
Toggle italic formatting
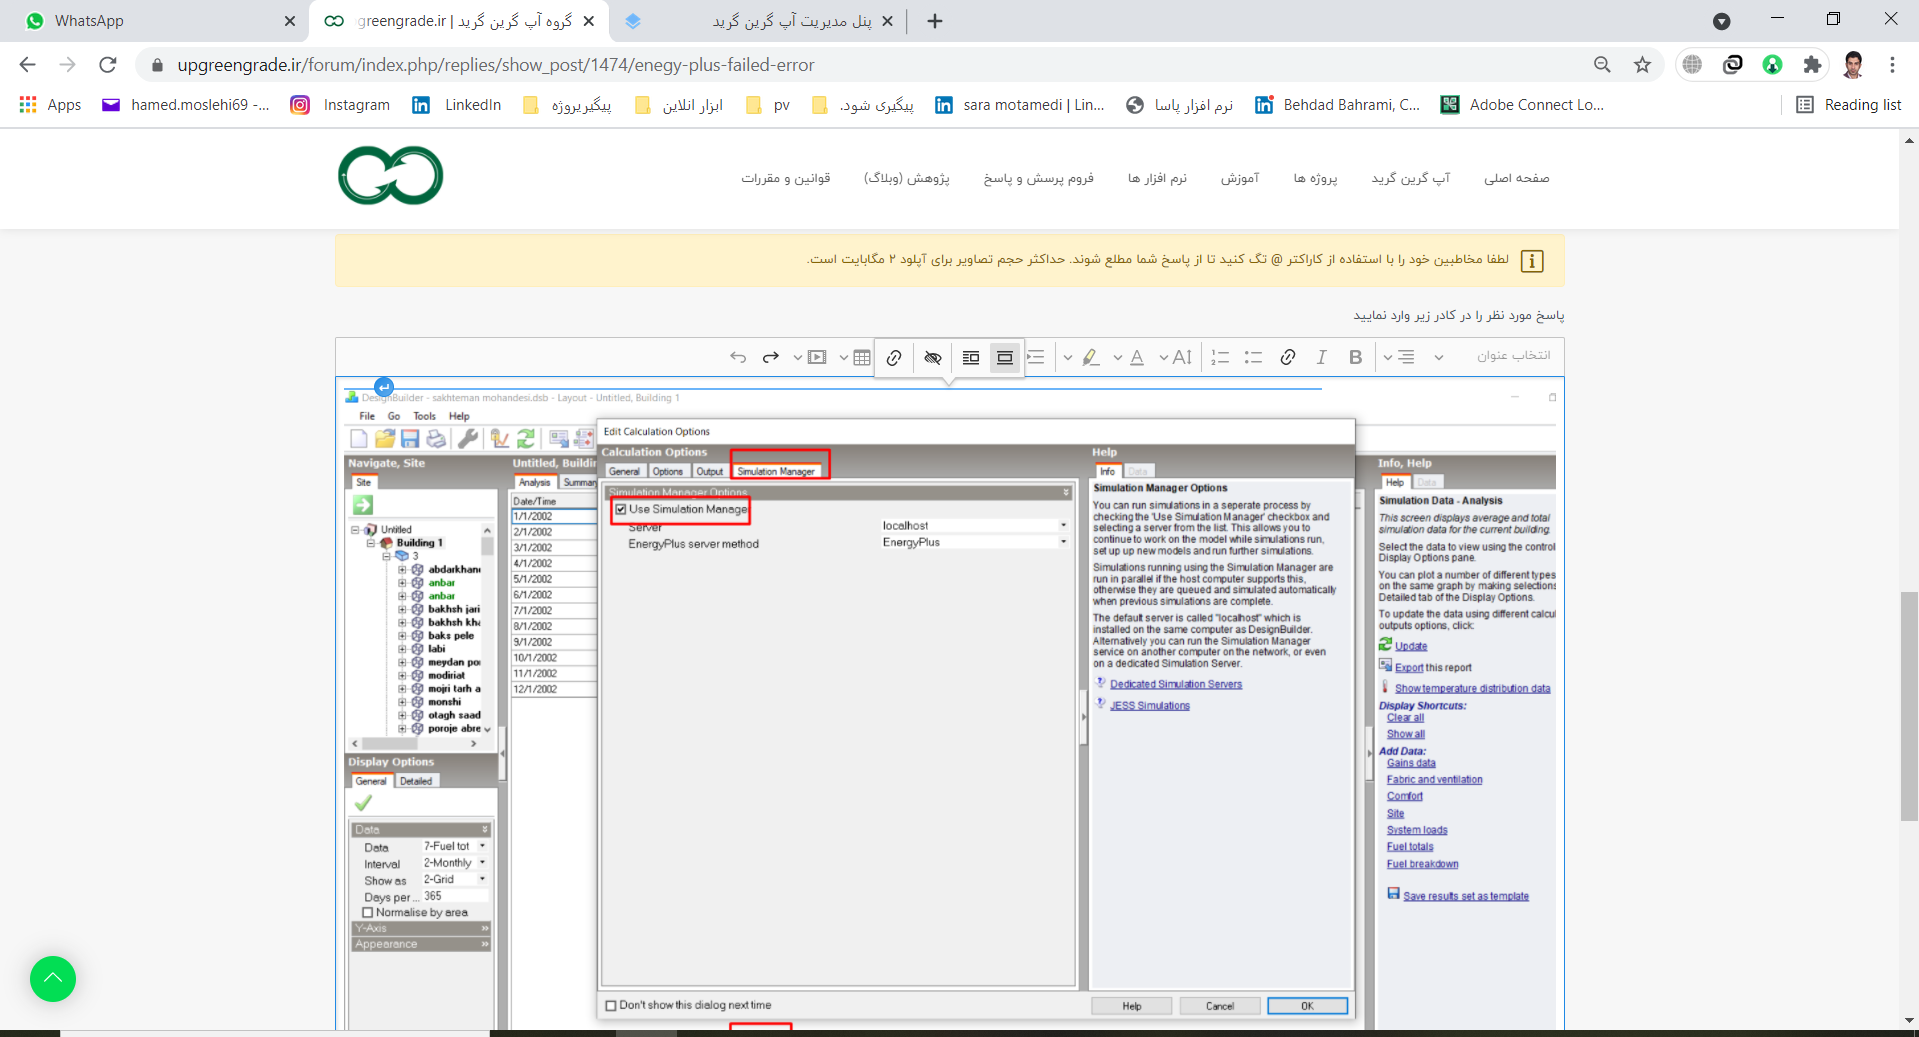1321,357
